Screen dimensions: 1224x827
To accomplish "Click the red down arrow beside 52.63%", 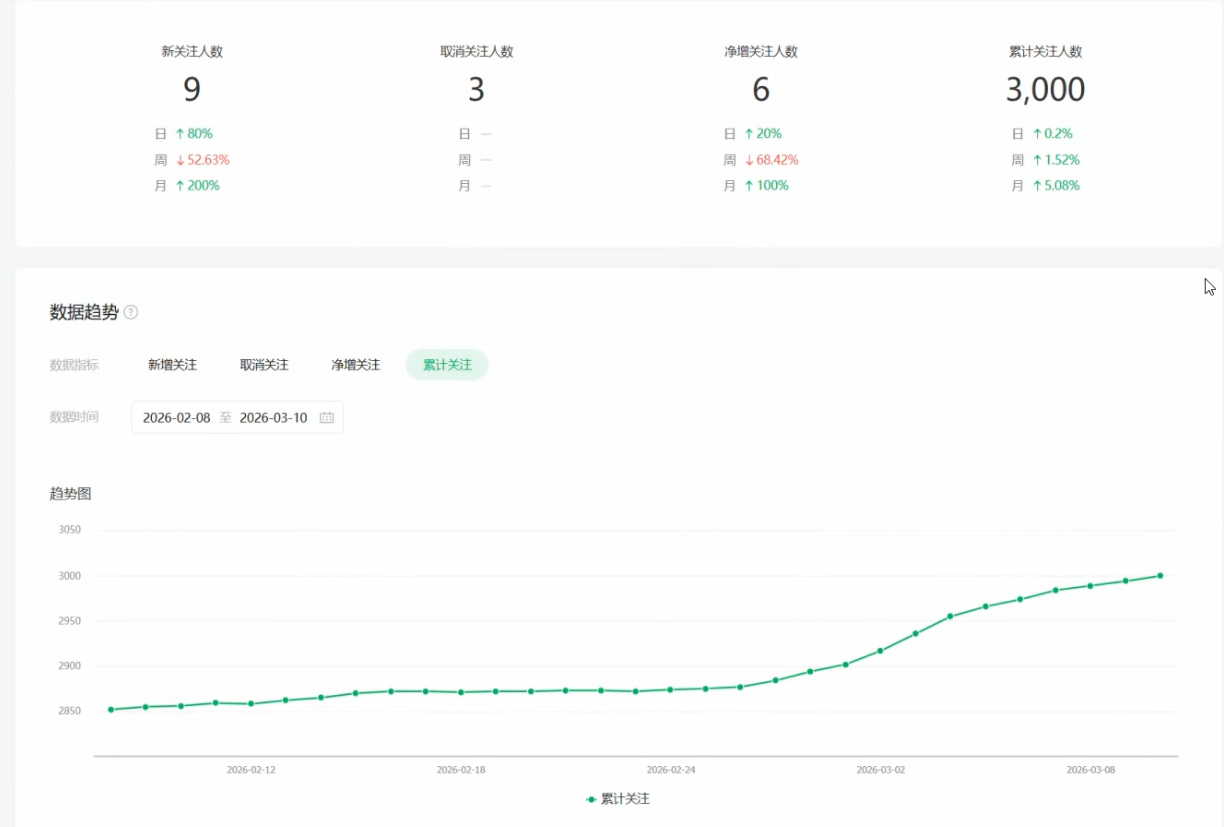I will [x=181, y=160].
